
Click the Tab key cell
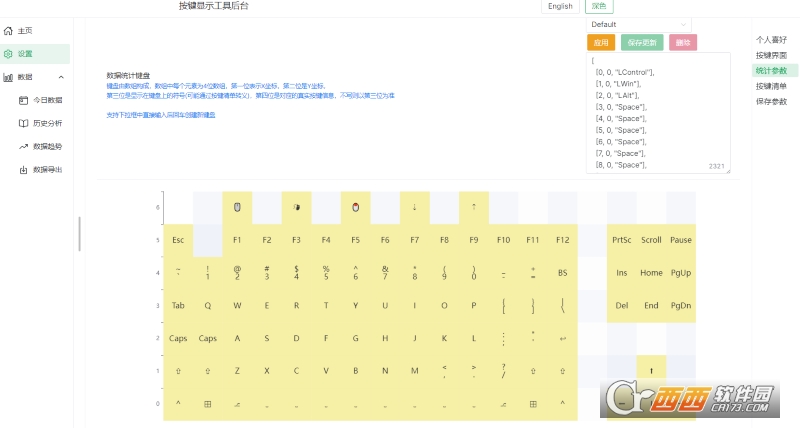pyautogui.click(x=178, y=306)
